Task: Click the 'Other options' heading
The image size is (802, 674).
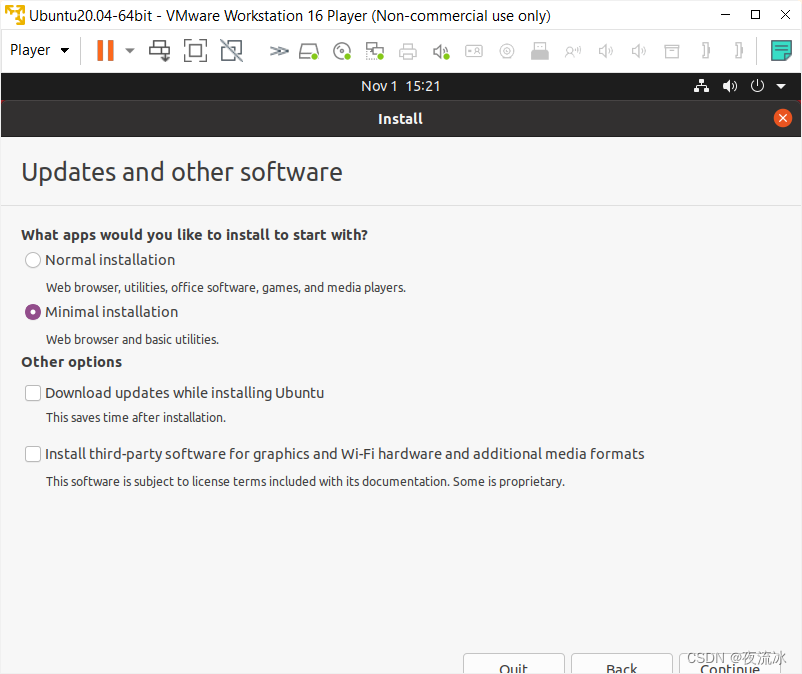Action: (72, 362)
